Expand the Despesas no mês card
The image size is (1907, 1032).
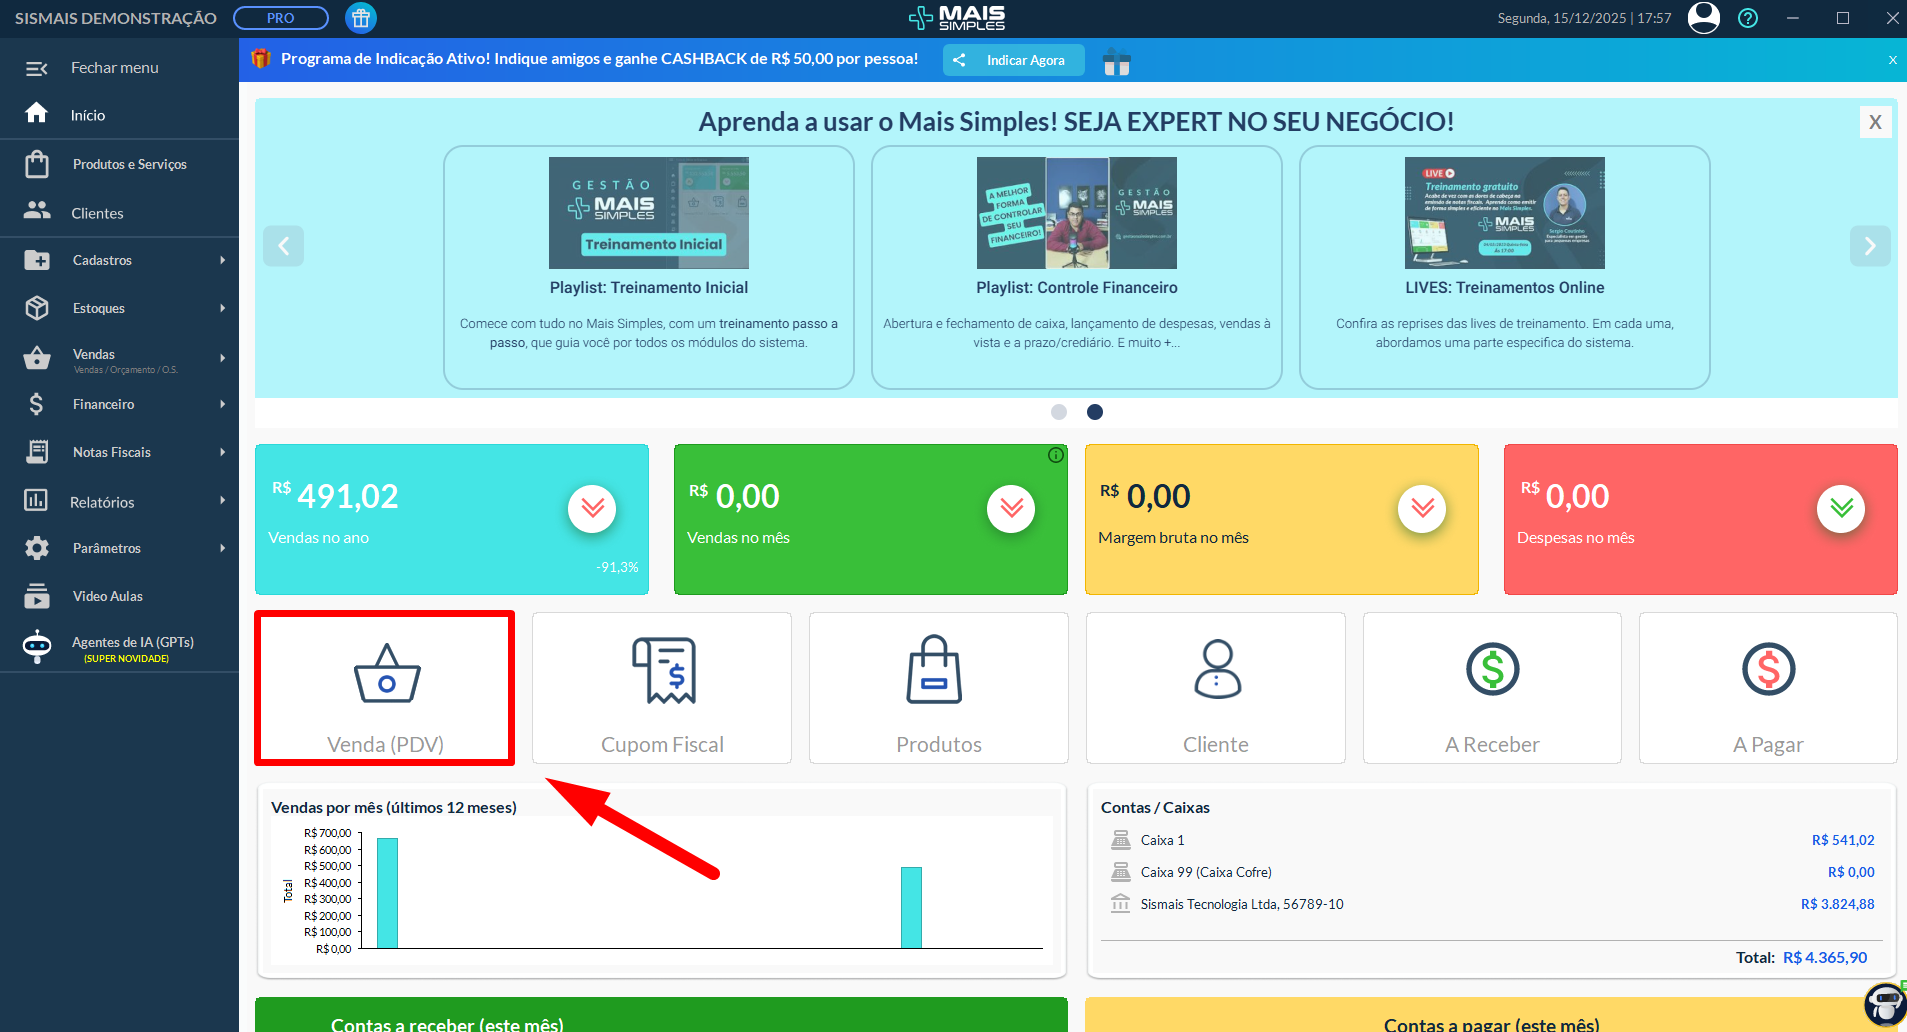1840,509
